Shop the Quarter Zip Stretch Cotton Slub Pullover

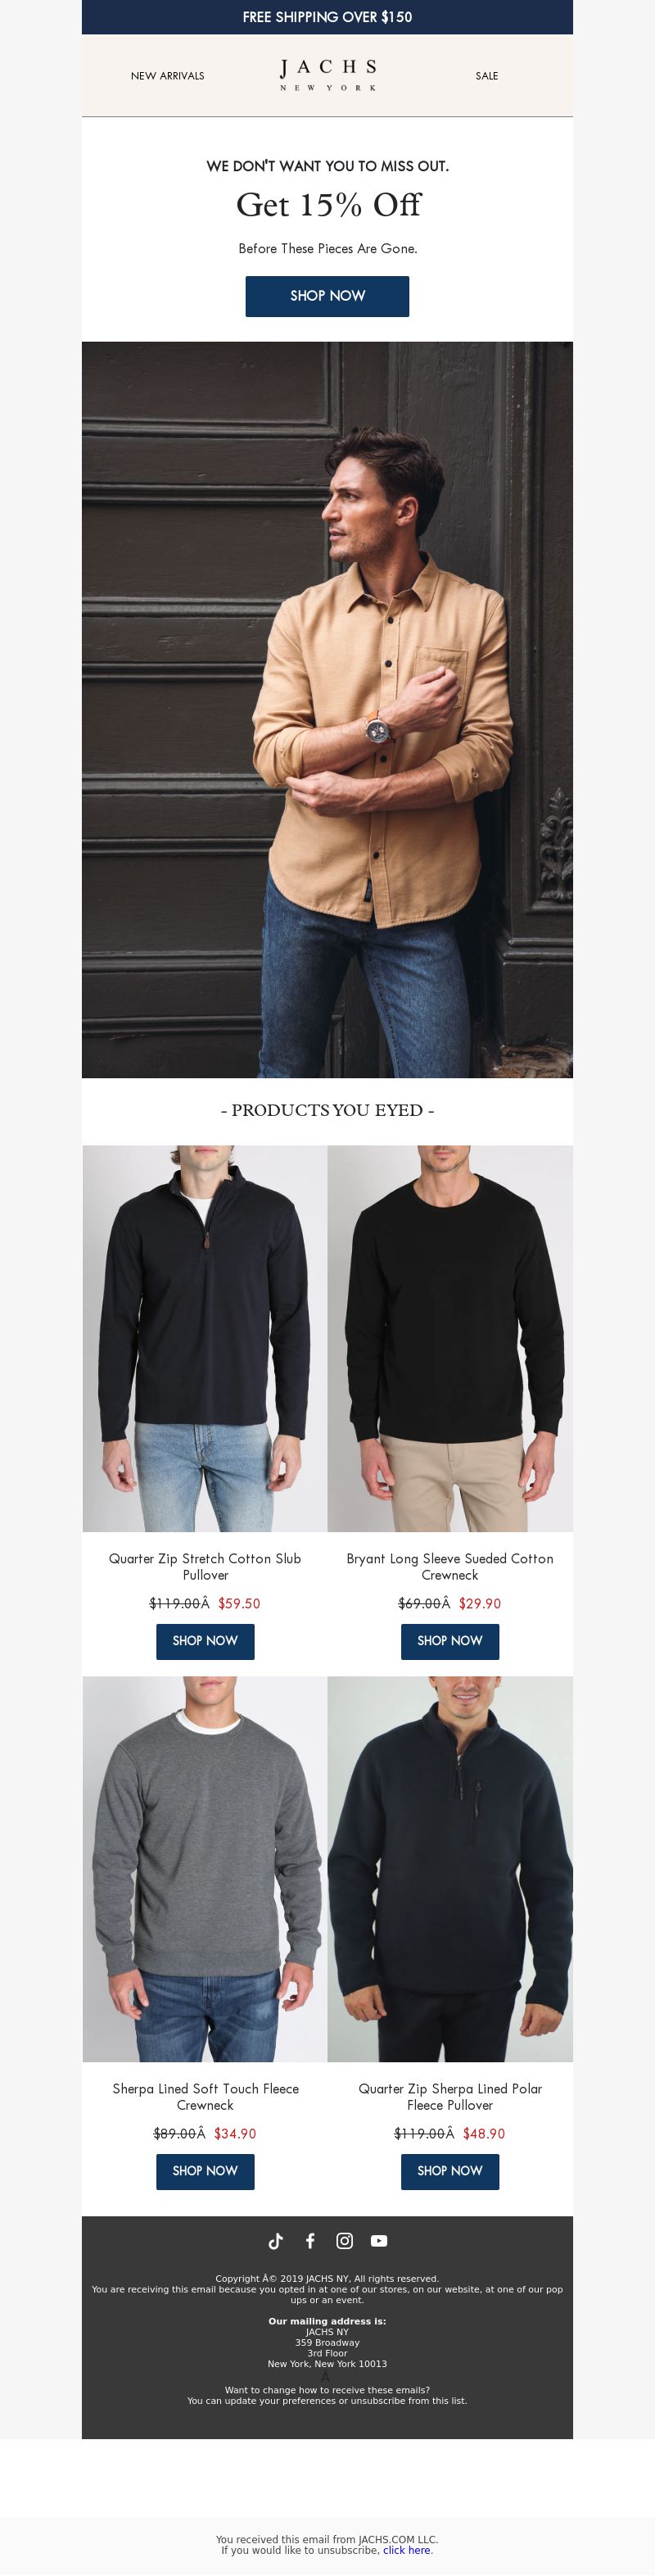click(x=205, y=1640)
